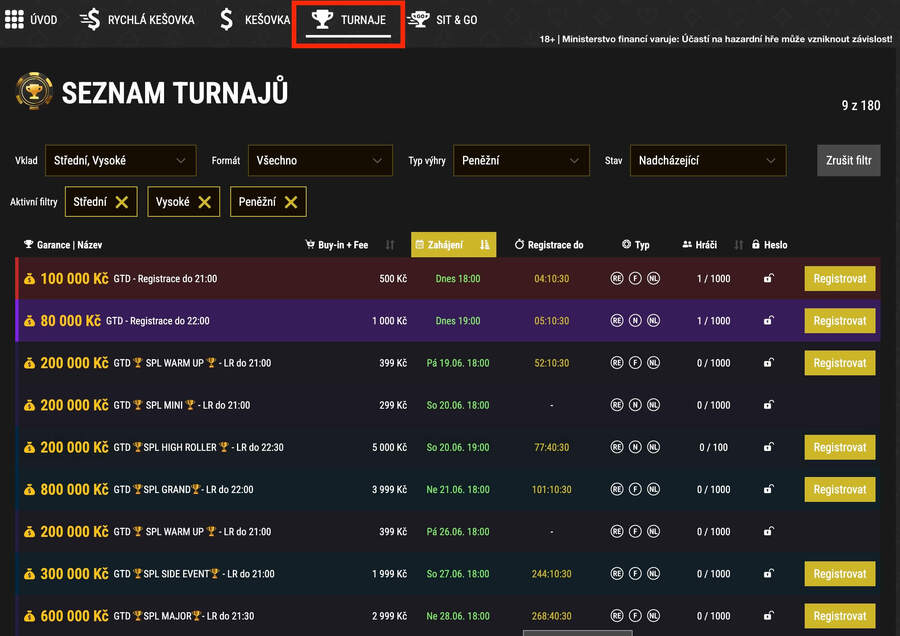This screenshot has height=636, width=900.
Task: Register for the 100 000 Kč tournament
Action: click(840, 279)
